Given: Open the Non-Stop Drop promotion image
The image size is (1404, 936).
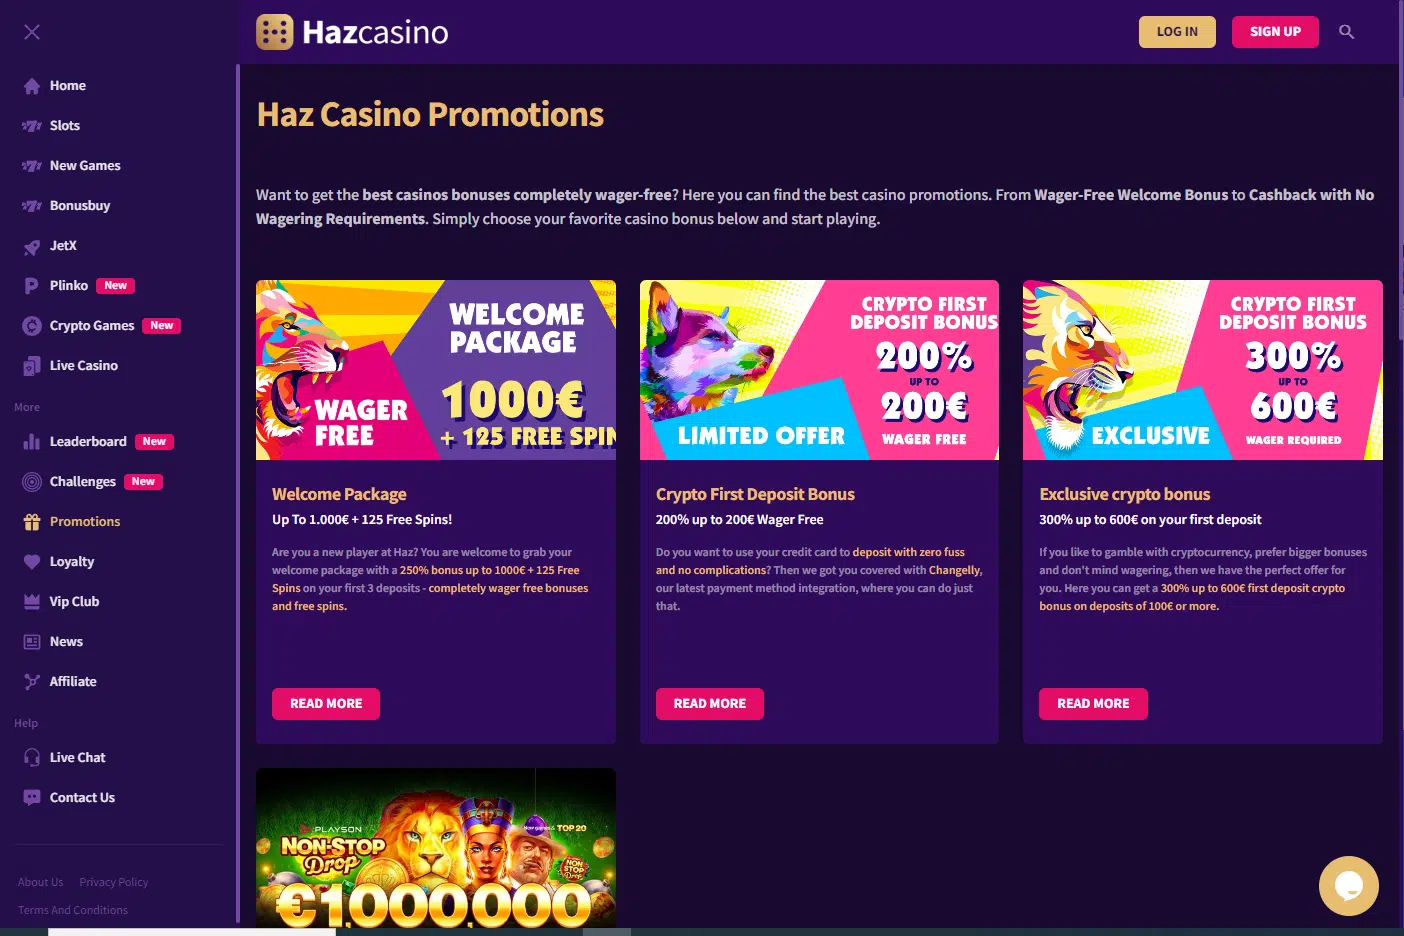Looking at the screenshot, I should (x=436, y=848).
